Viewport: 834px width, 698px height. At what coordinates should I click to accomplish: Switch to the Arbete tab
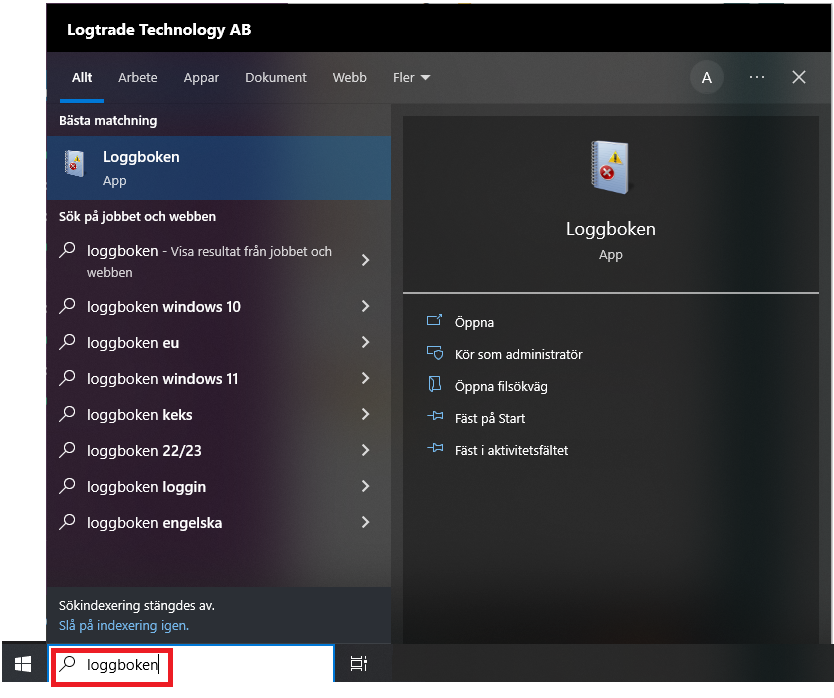click(x=138, y=78)
